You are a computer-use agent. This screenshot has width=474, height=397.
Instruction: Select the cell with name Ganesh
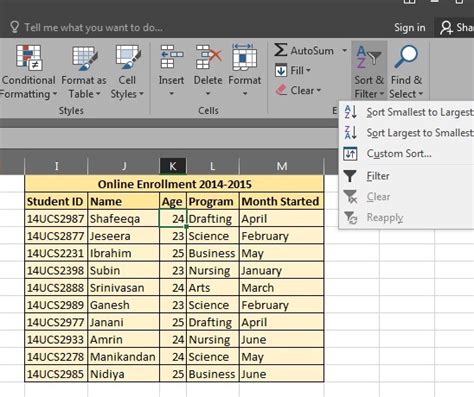coord(124,305)
